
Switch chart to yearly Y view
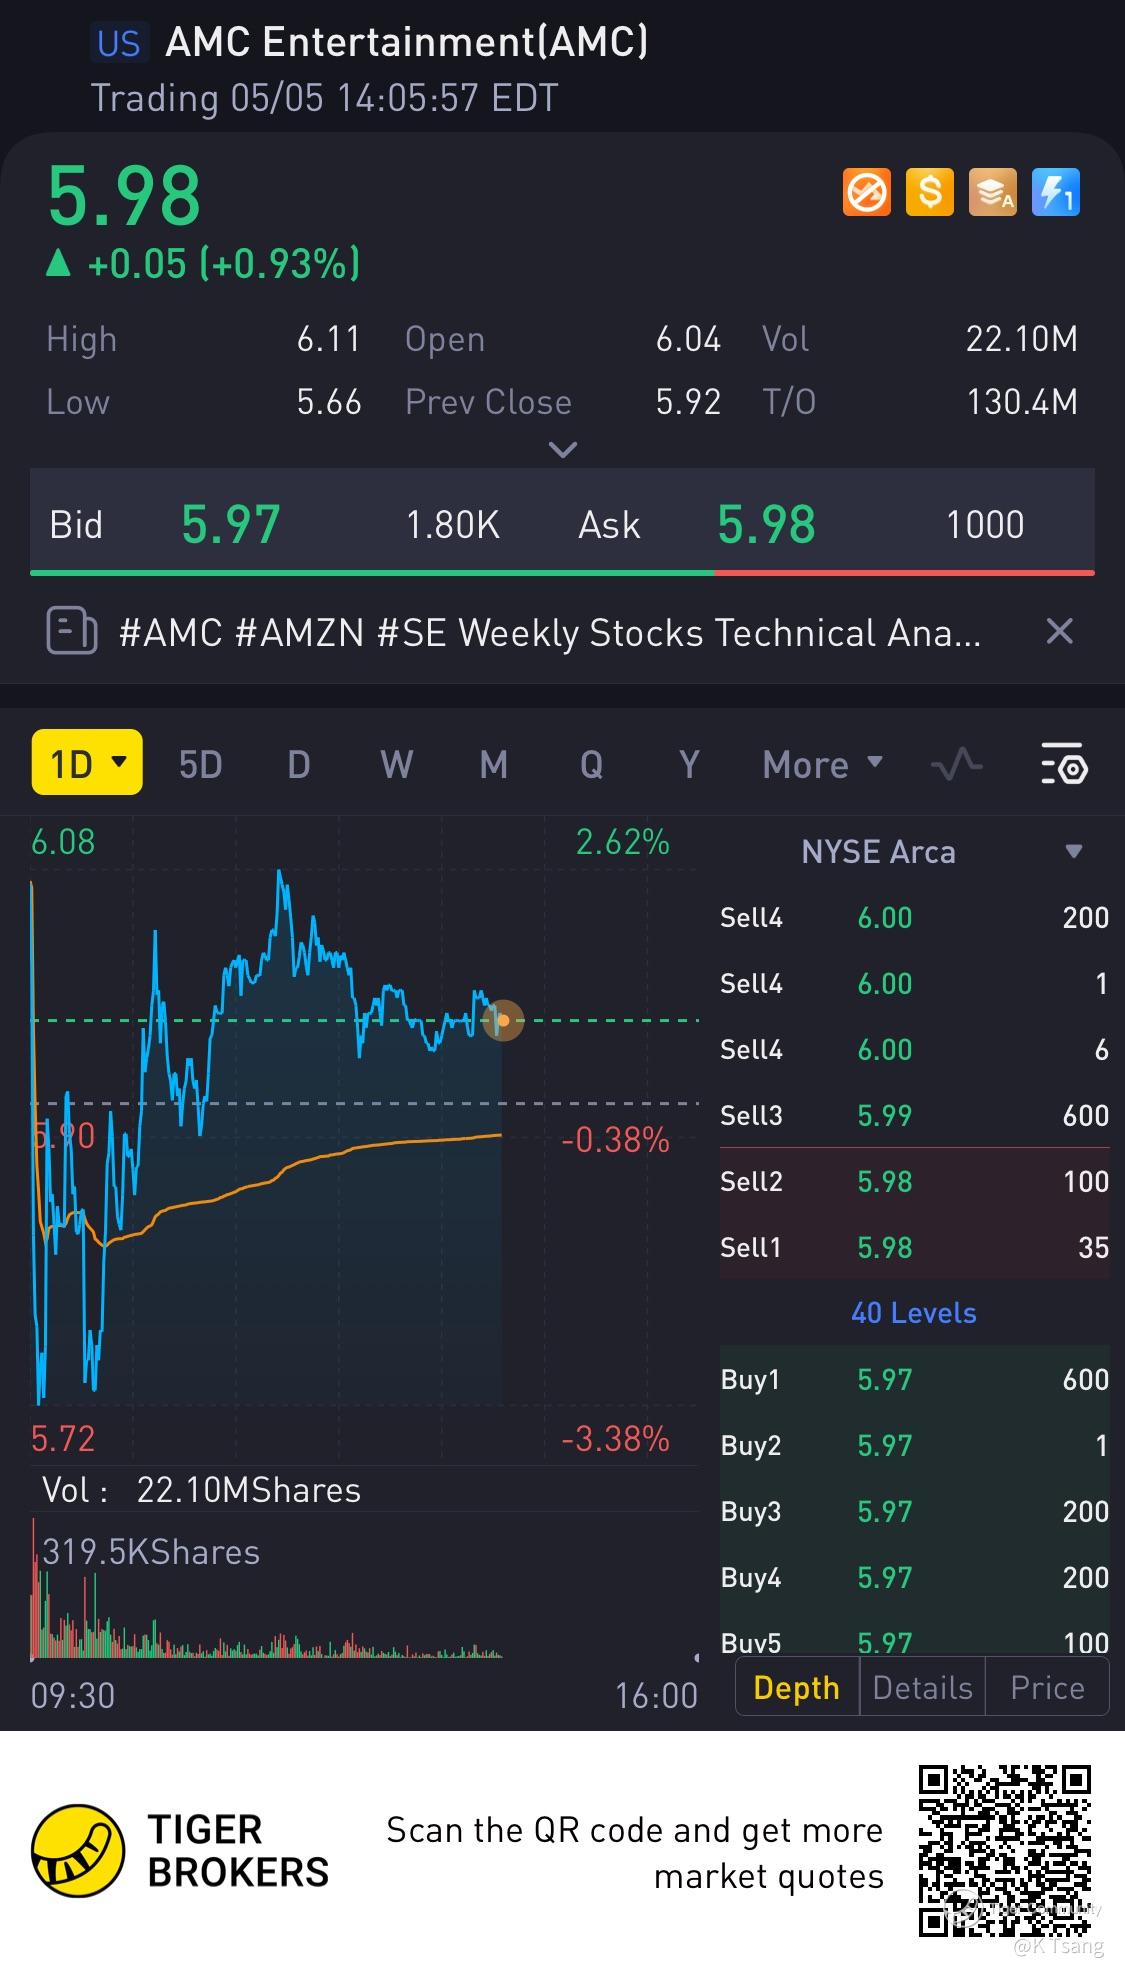tap(689, 765)
